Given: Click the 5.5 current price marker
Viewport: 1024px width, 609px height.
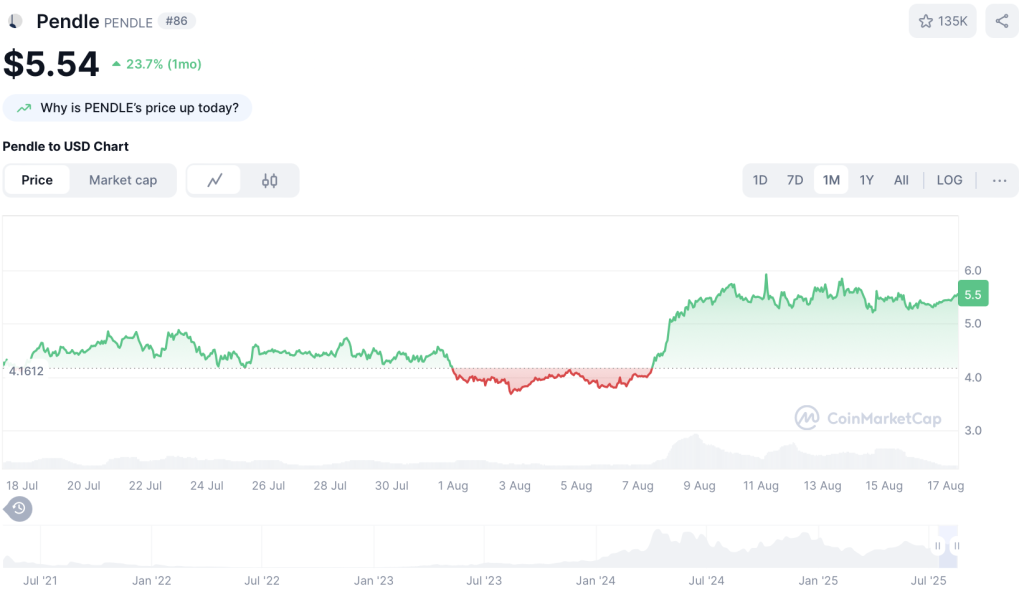Looking at the screenshot, I should click(x=973, y=294).
